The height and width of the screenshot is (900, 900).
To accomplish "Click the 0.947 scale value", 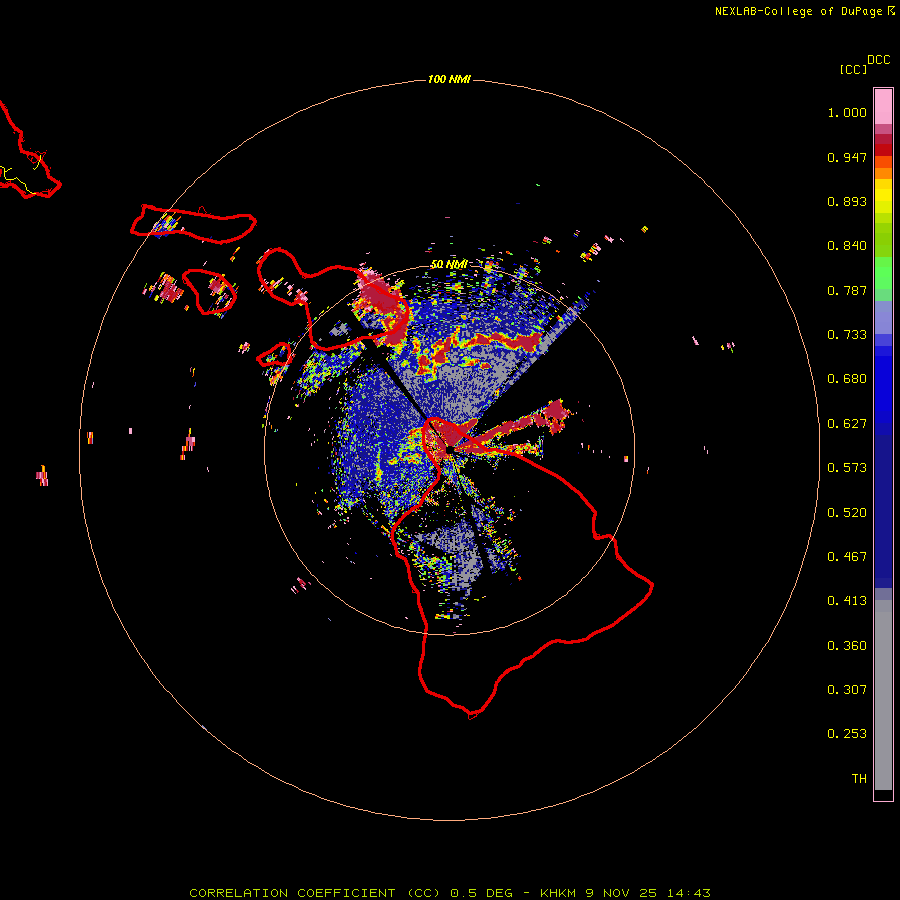I will (x=847, y=157).
